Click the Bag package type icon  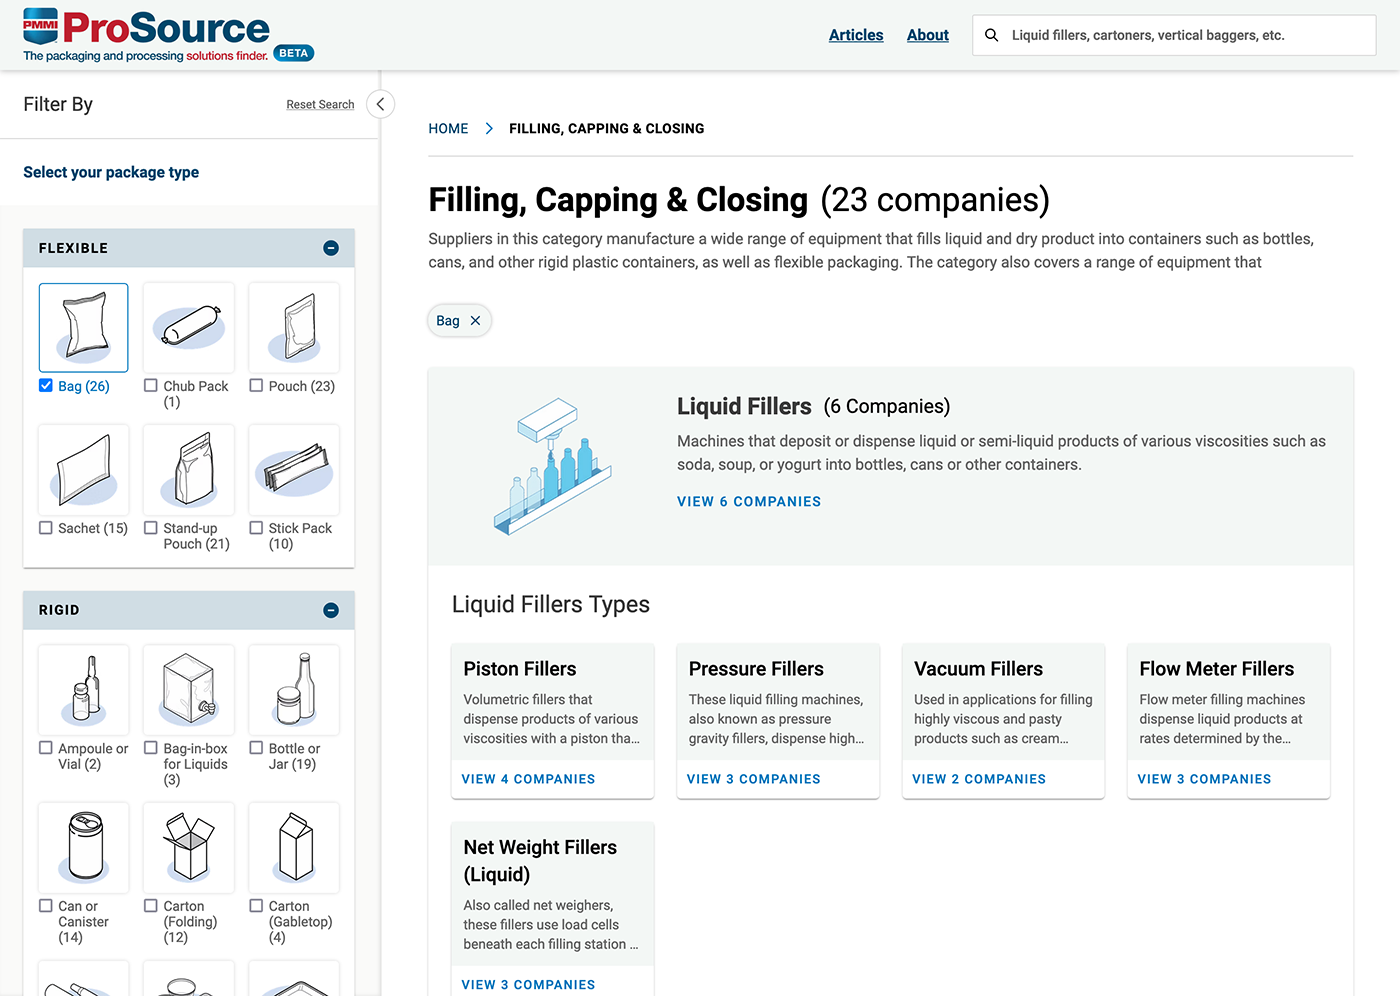pyautogui.click(x=84, y=328)
